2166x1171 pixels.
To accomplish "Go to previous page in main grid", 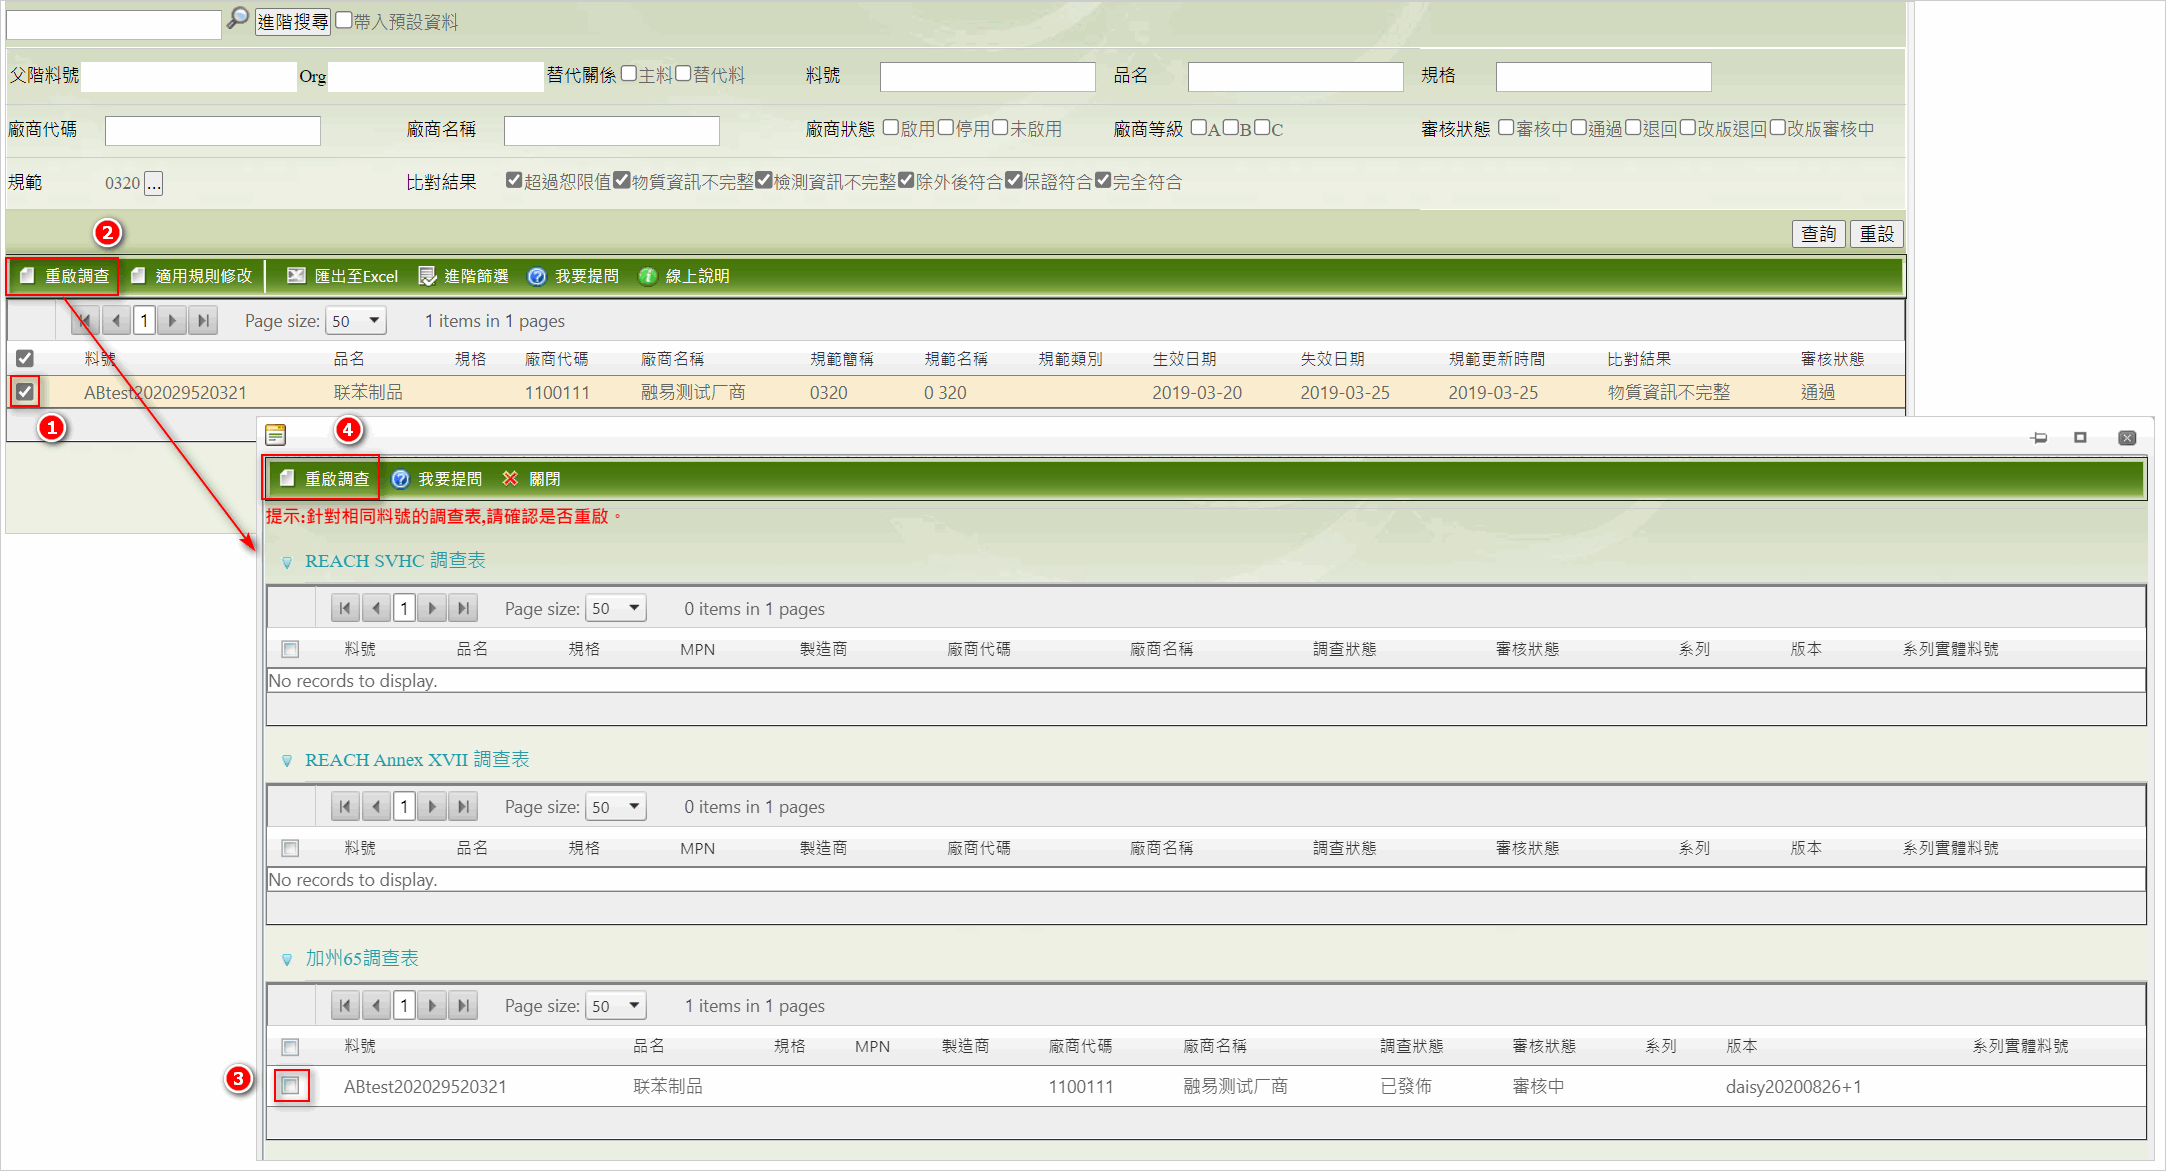I will [117, 321].
